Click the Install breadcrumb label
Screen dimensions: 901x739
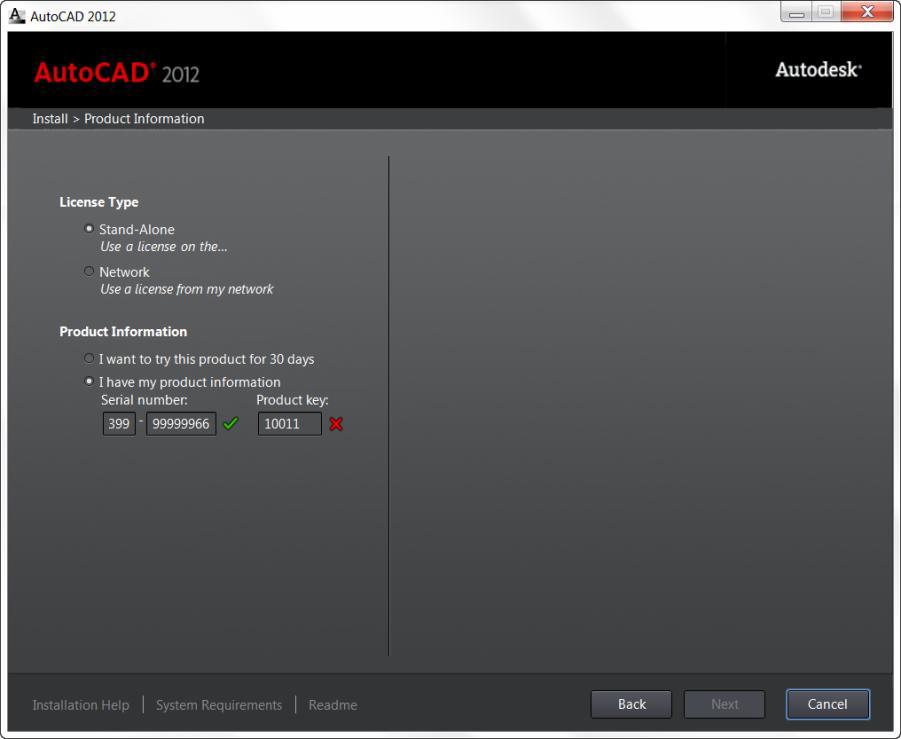(x=48, y=118)
